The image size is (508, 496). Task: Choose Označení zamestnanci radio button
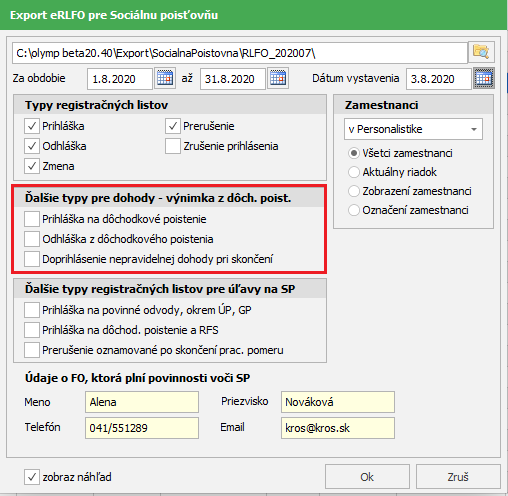click(354, 210)
